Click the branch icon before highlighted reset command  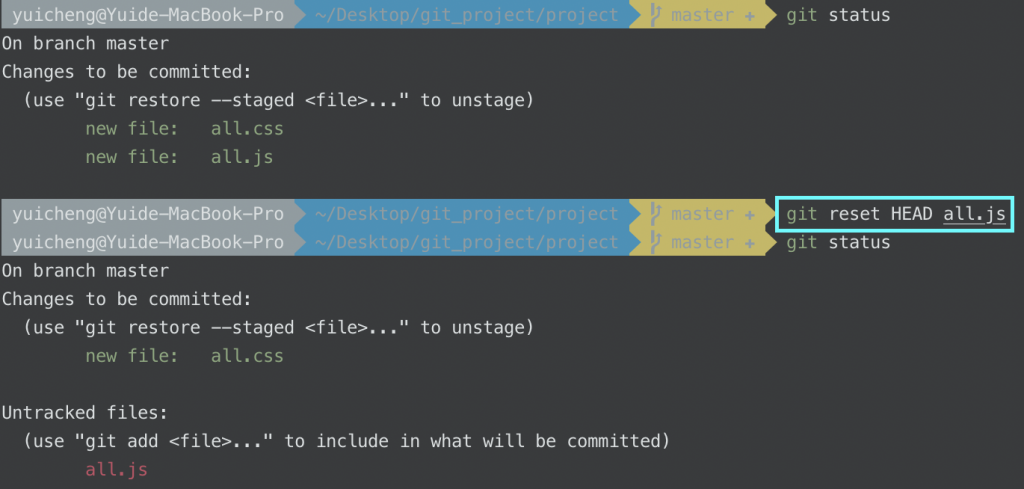[656, 214]
